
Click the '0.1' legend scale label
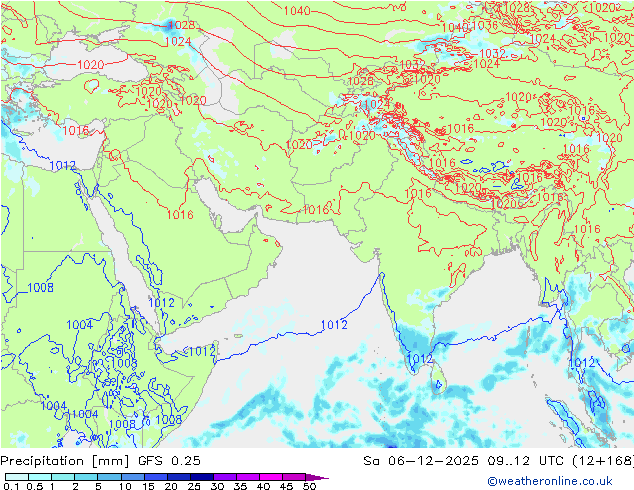pyautogui.click(x=9, y=486)
